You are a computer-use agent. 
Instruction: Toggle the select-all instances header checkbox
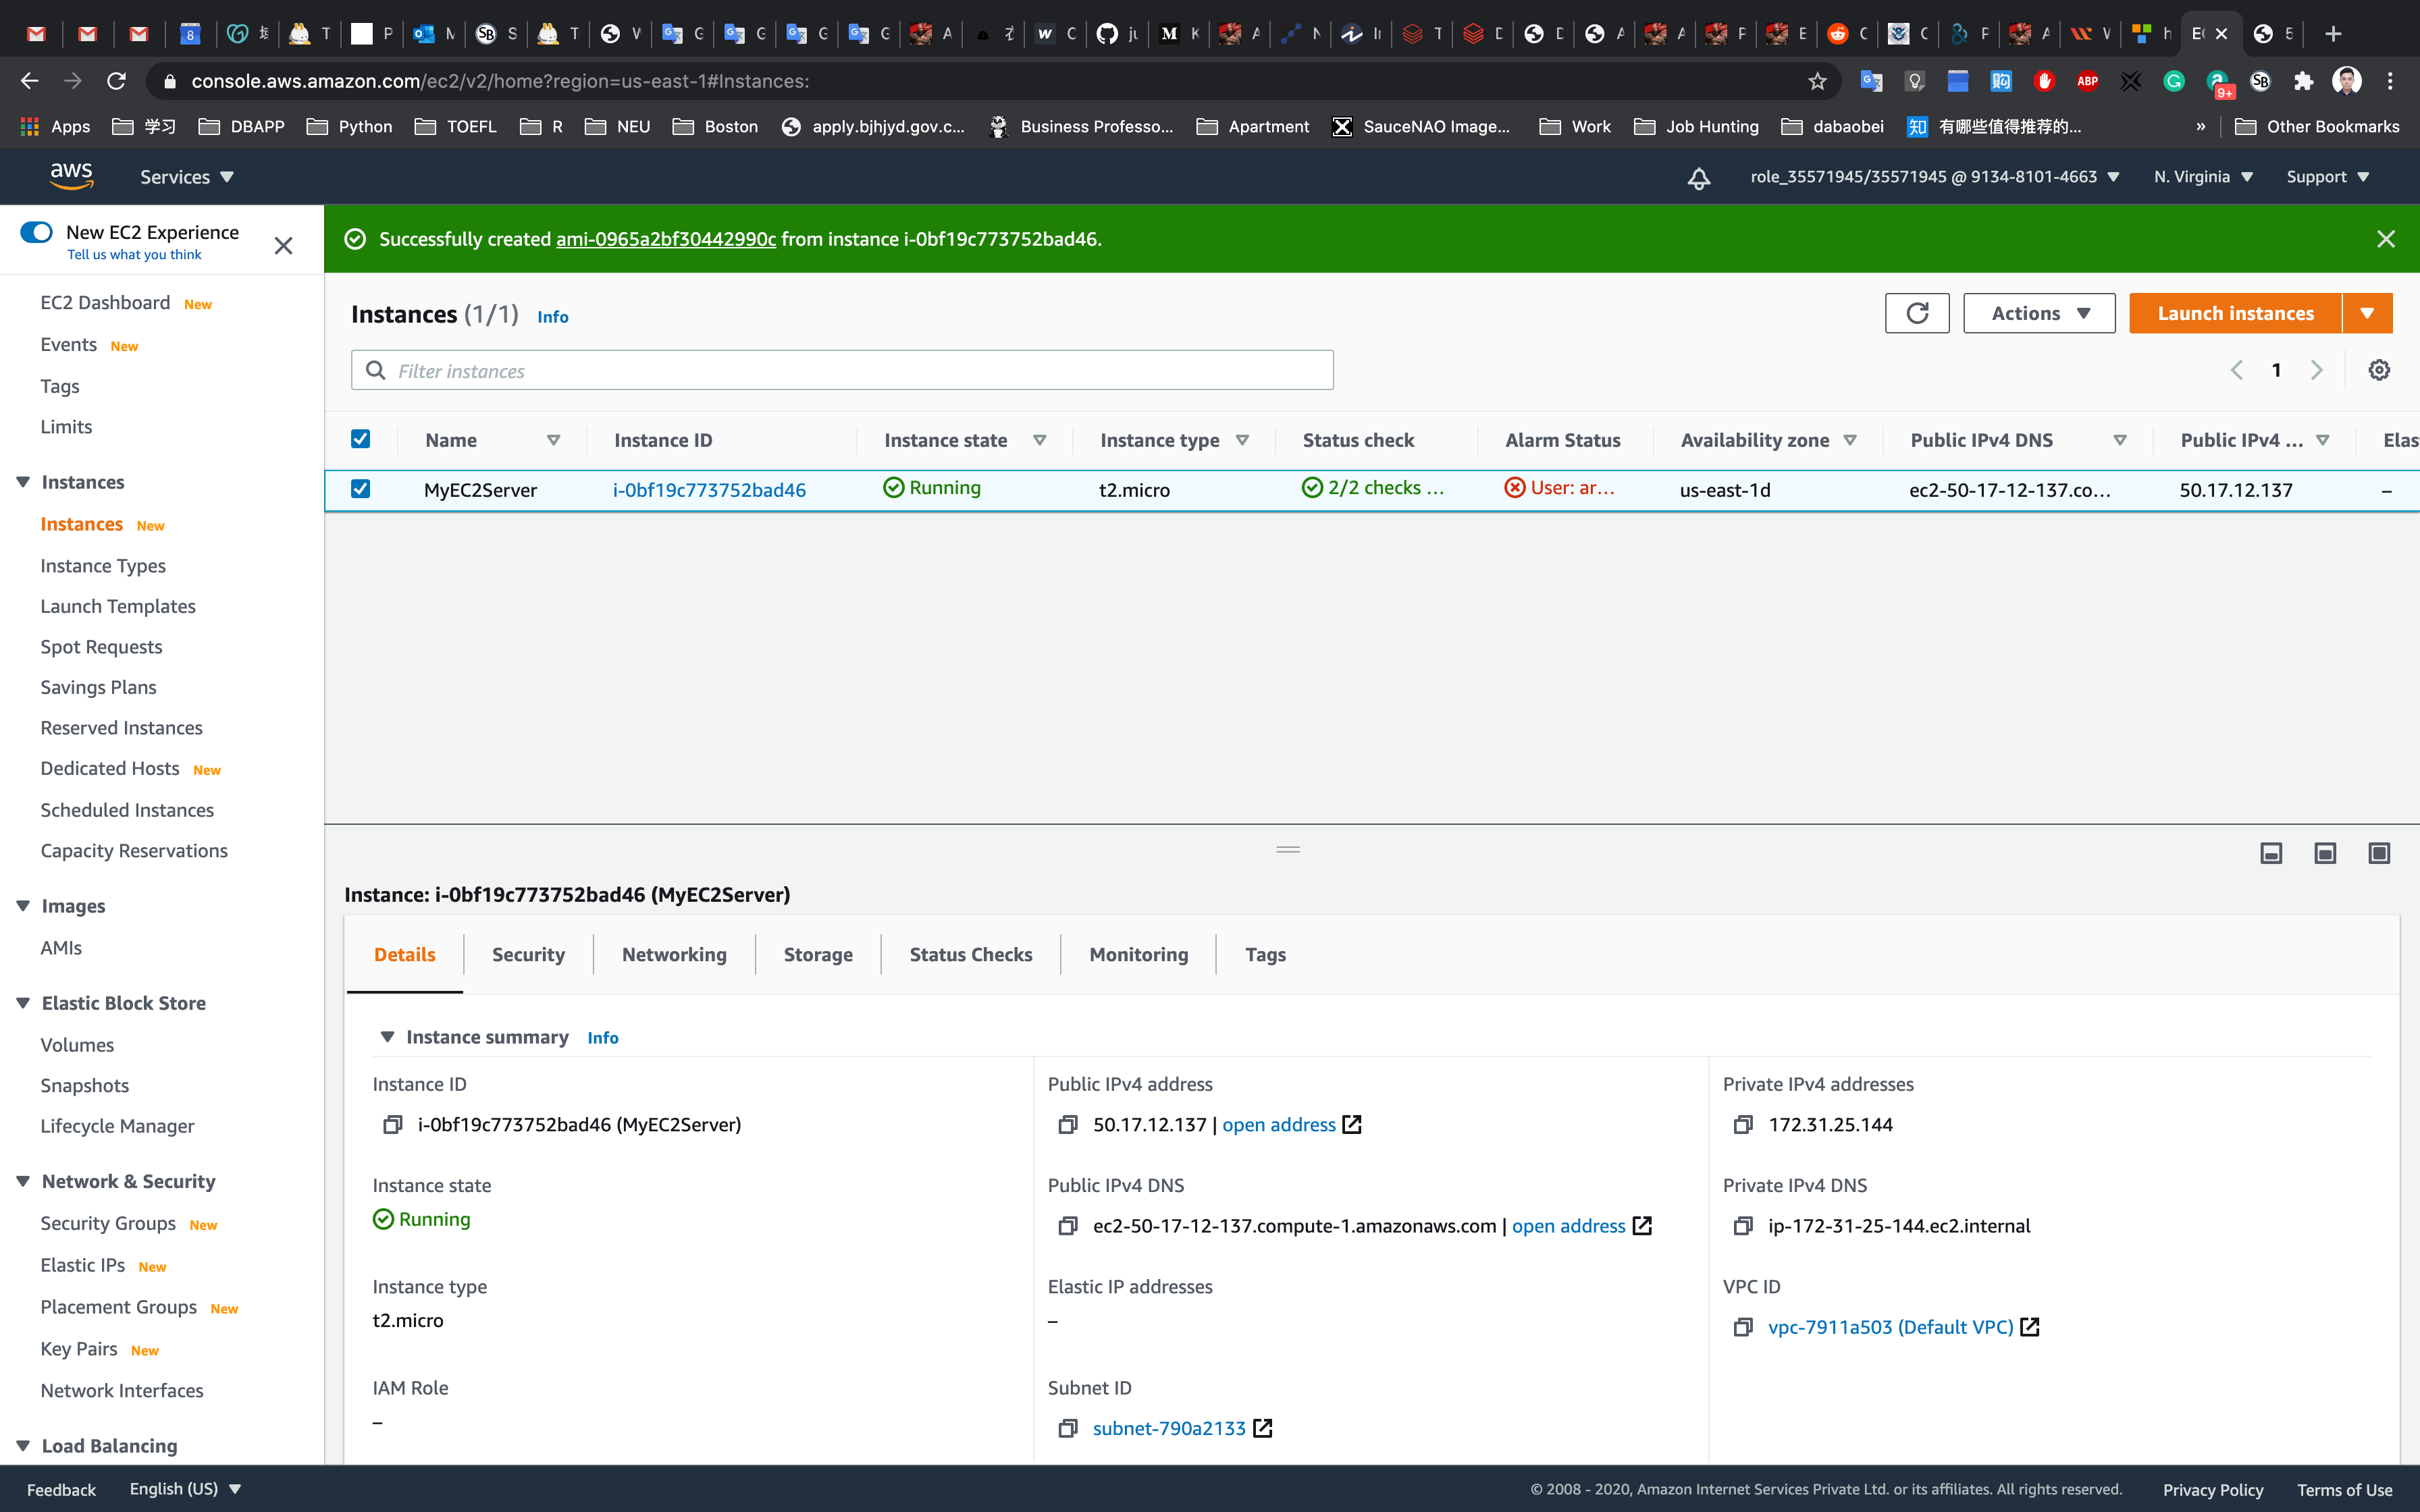361,439
